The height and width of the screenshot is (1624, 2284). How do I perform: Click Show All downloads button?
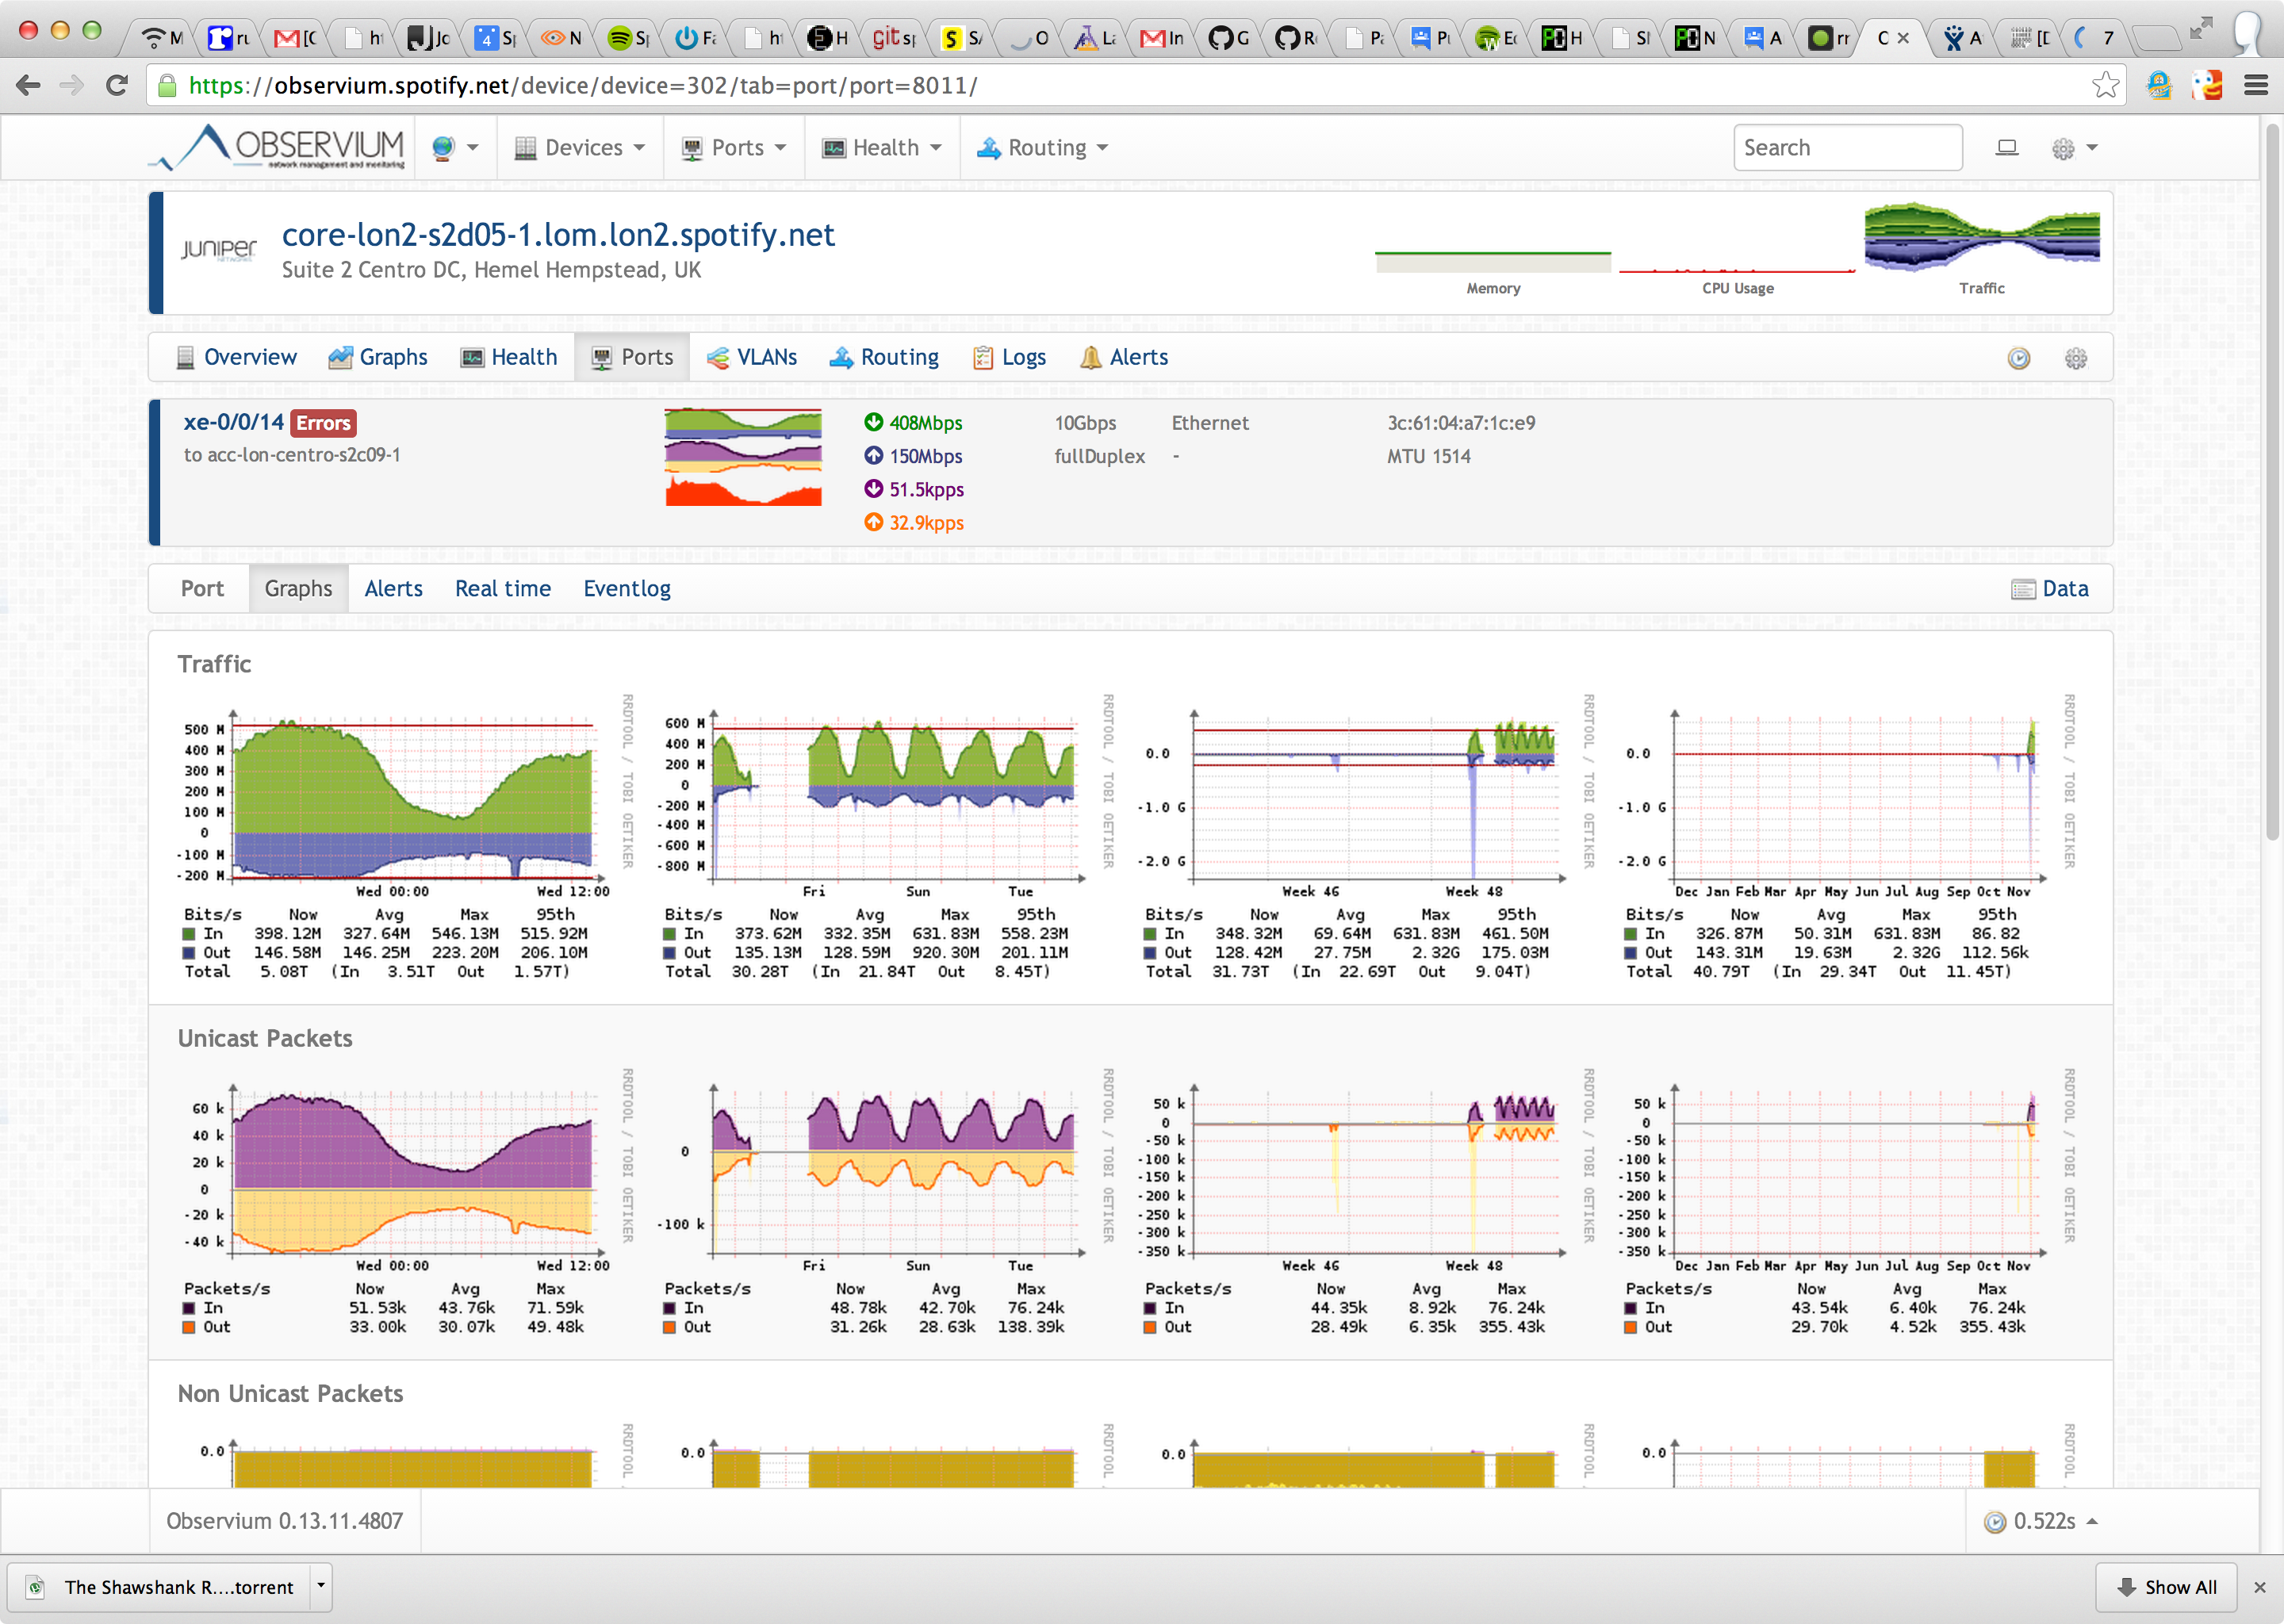click(2166, 1587)
